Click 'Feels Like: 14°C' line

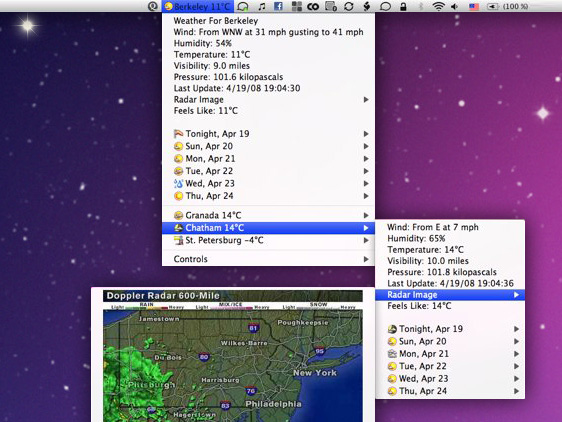click(419, 306)
